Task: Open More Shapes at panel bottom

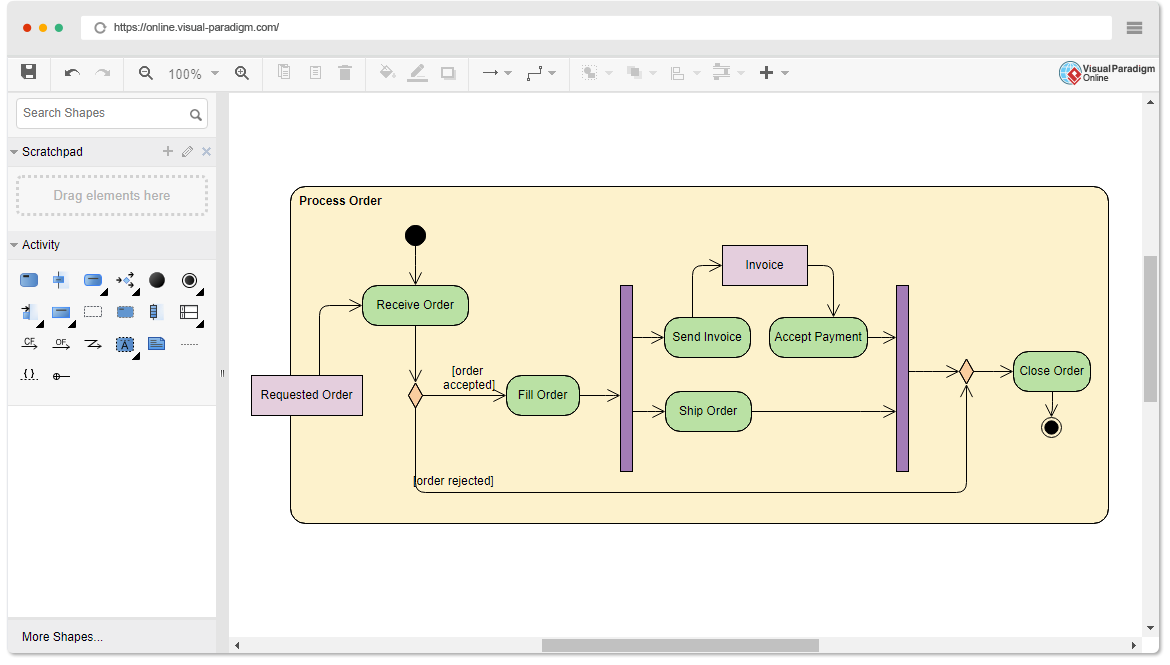Action: tap(63, 637)
